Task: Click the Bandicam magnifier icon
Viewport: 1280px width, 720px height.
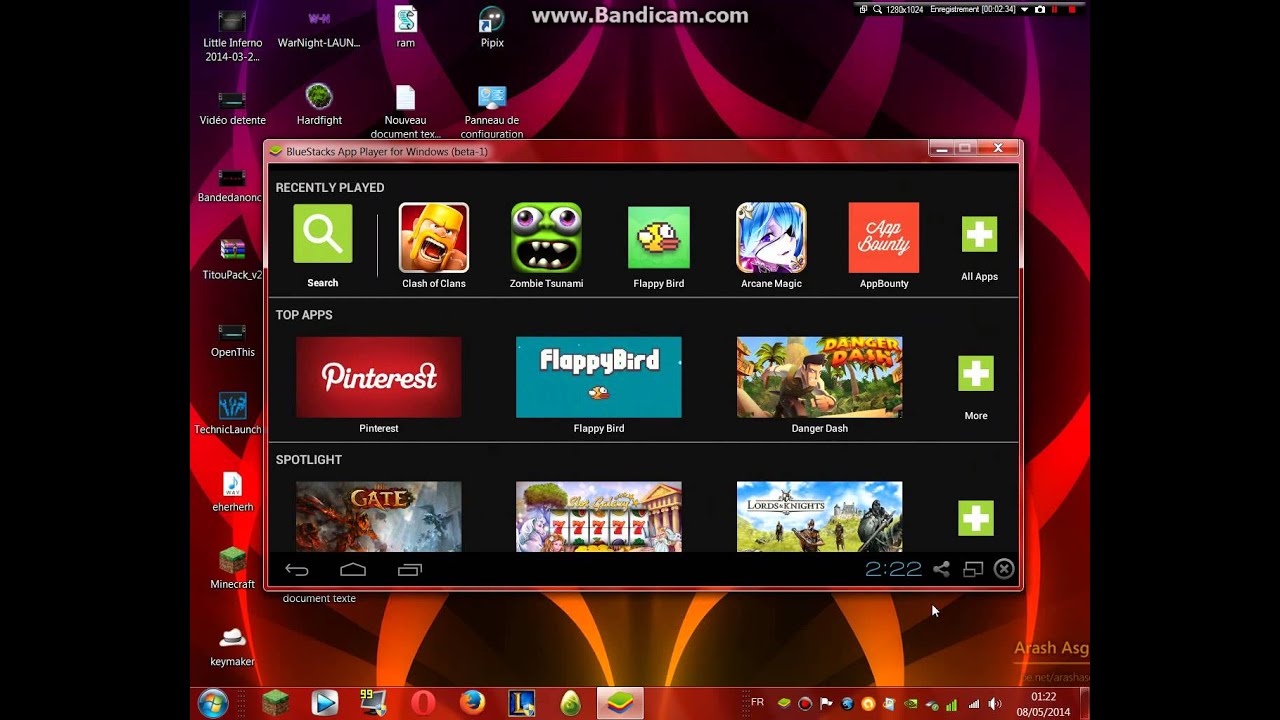Action: coord(877,9)
